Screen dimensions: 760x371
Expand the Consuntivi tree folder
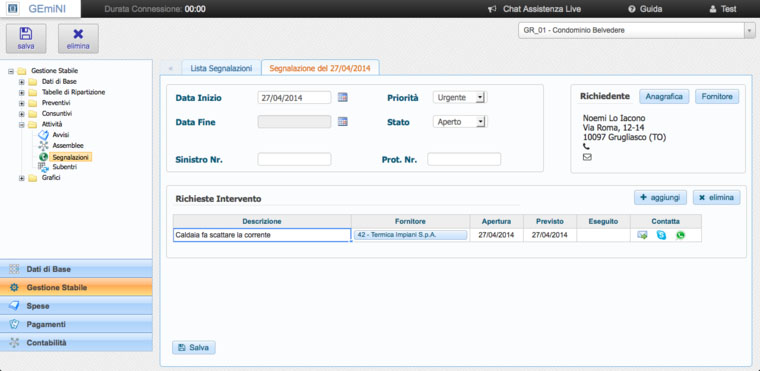point(21,113)
